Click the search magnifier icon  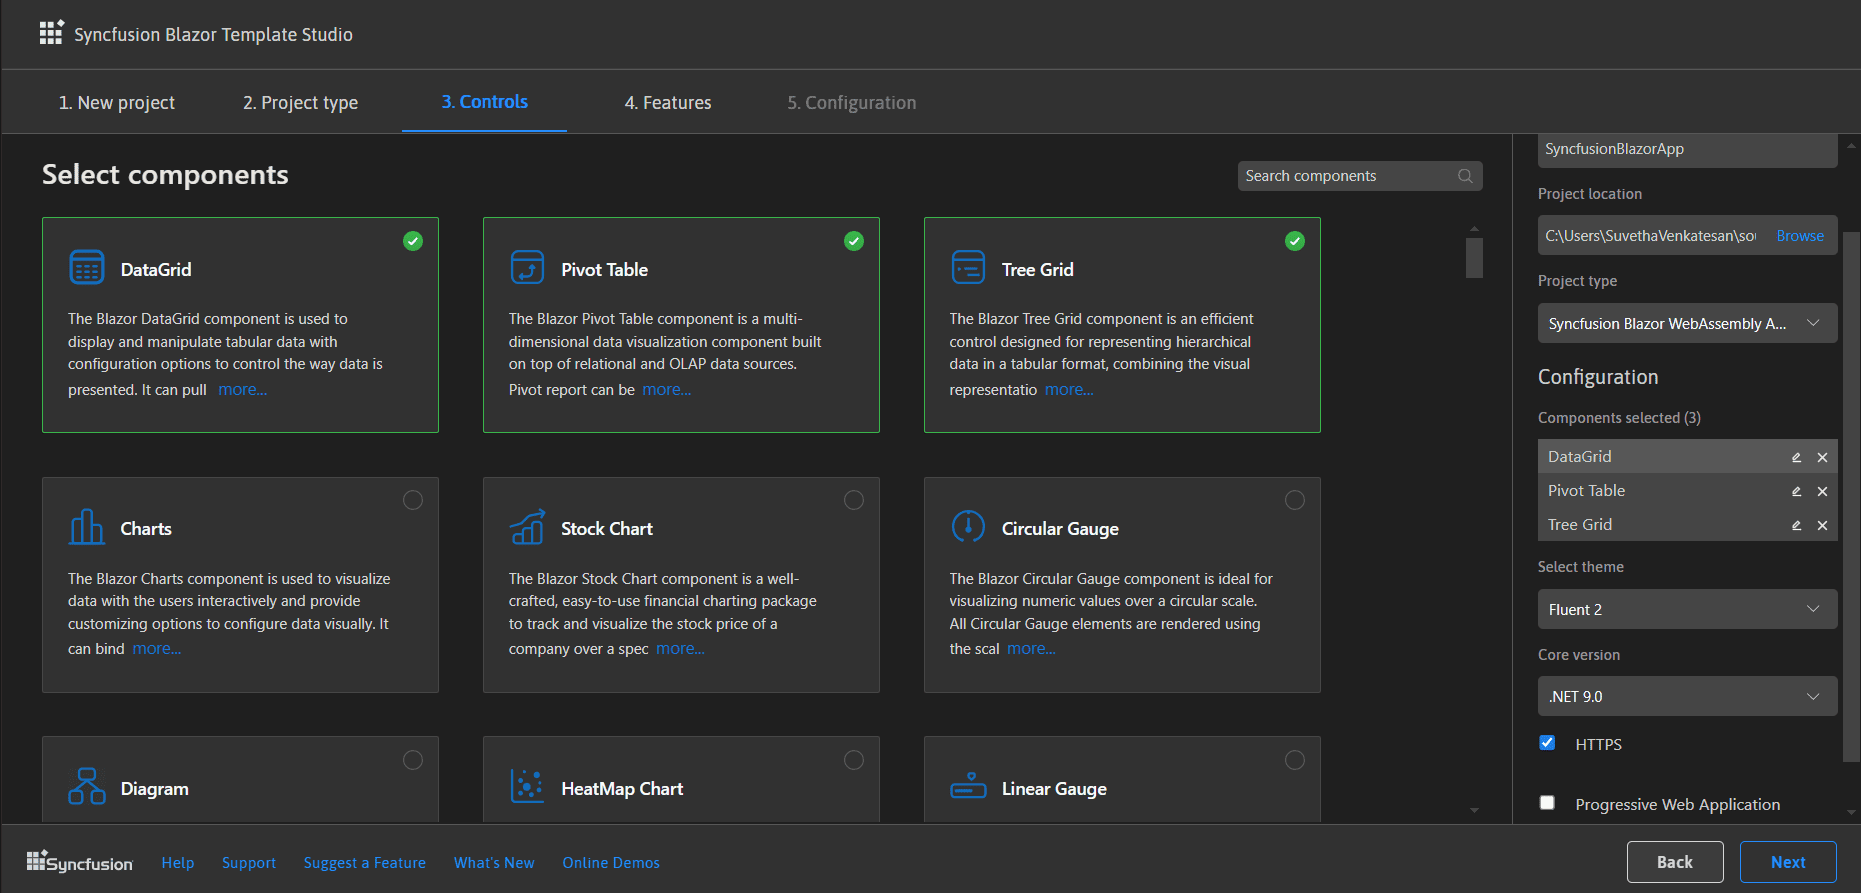coord(1465,176)
